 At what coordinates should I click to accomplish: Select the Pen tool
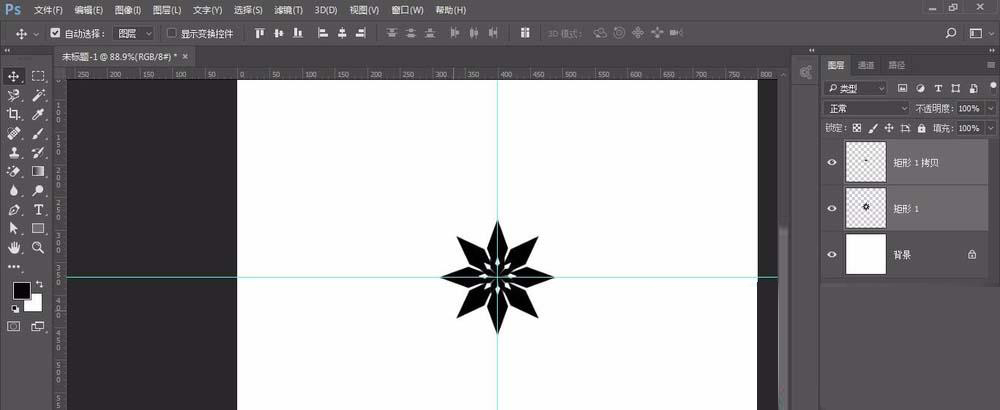tap(14, 210)
